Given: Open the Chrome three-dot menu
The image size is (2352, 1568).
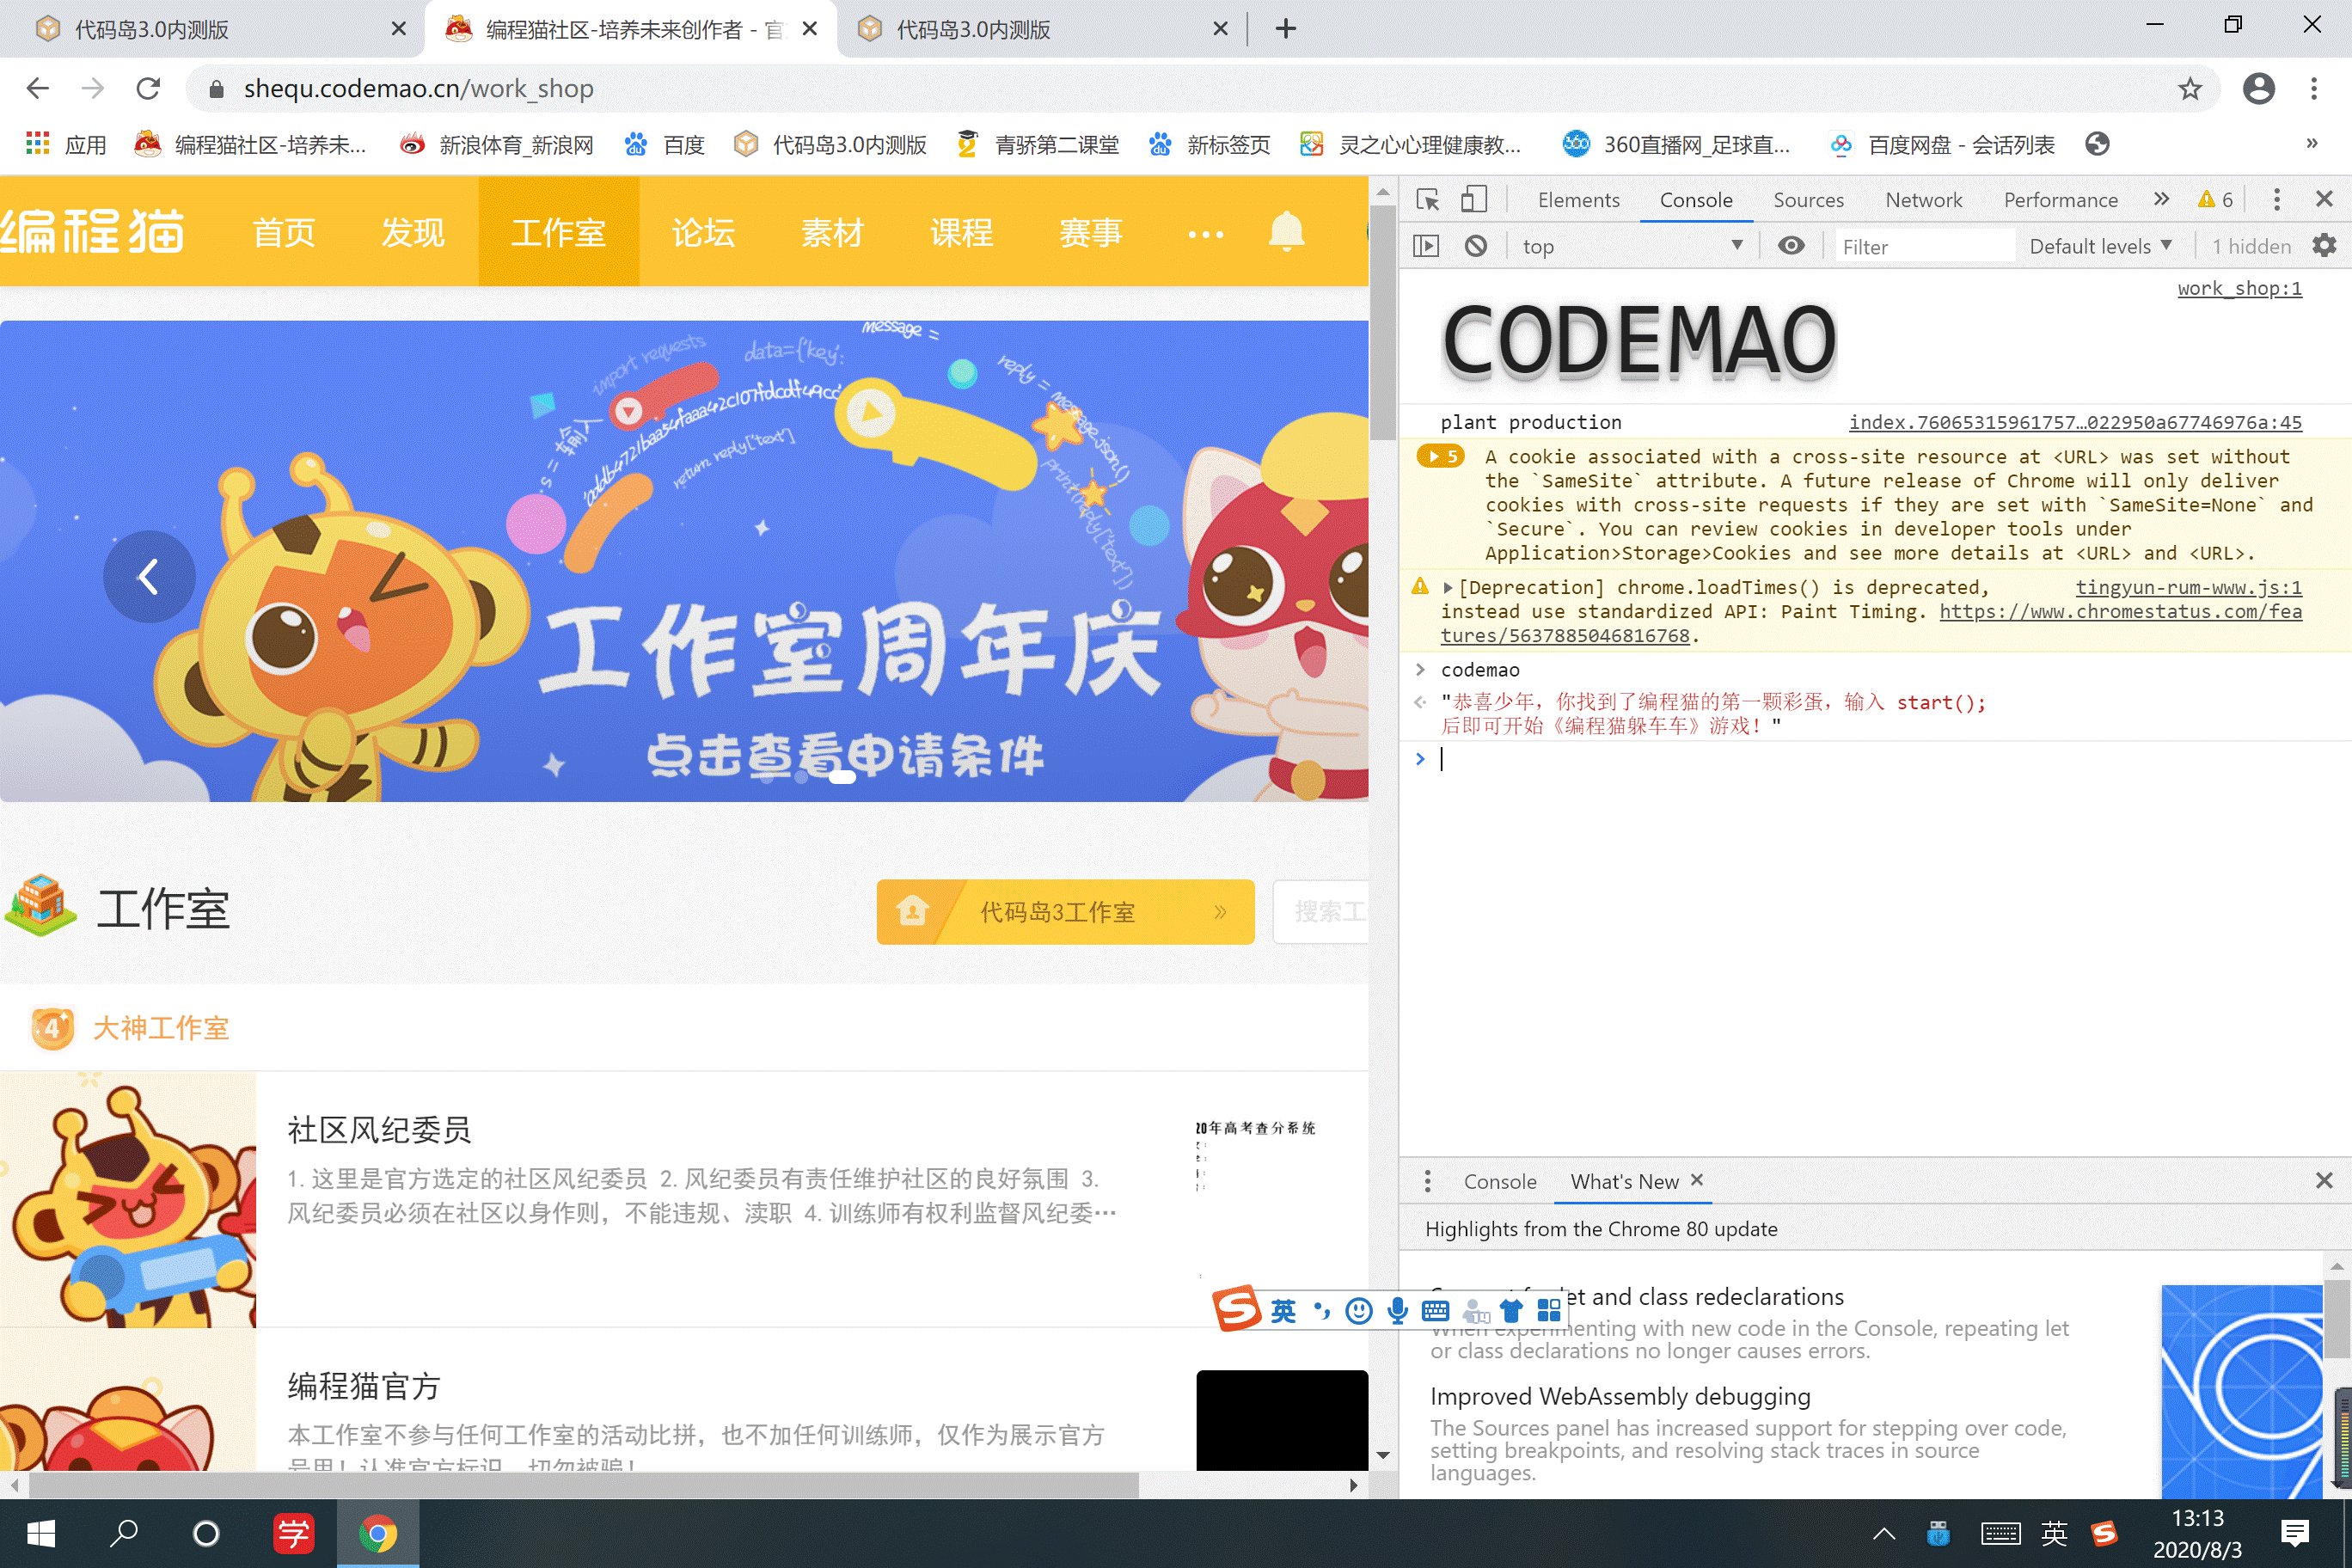Looking at the screenshot, I should click(x=2313, y=88).
